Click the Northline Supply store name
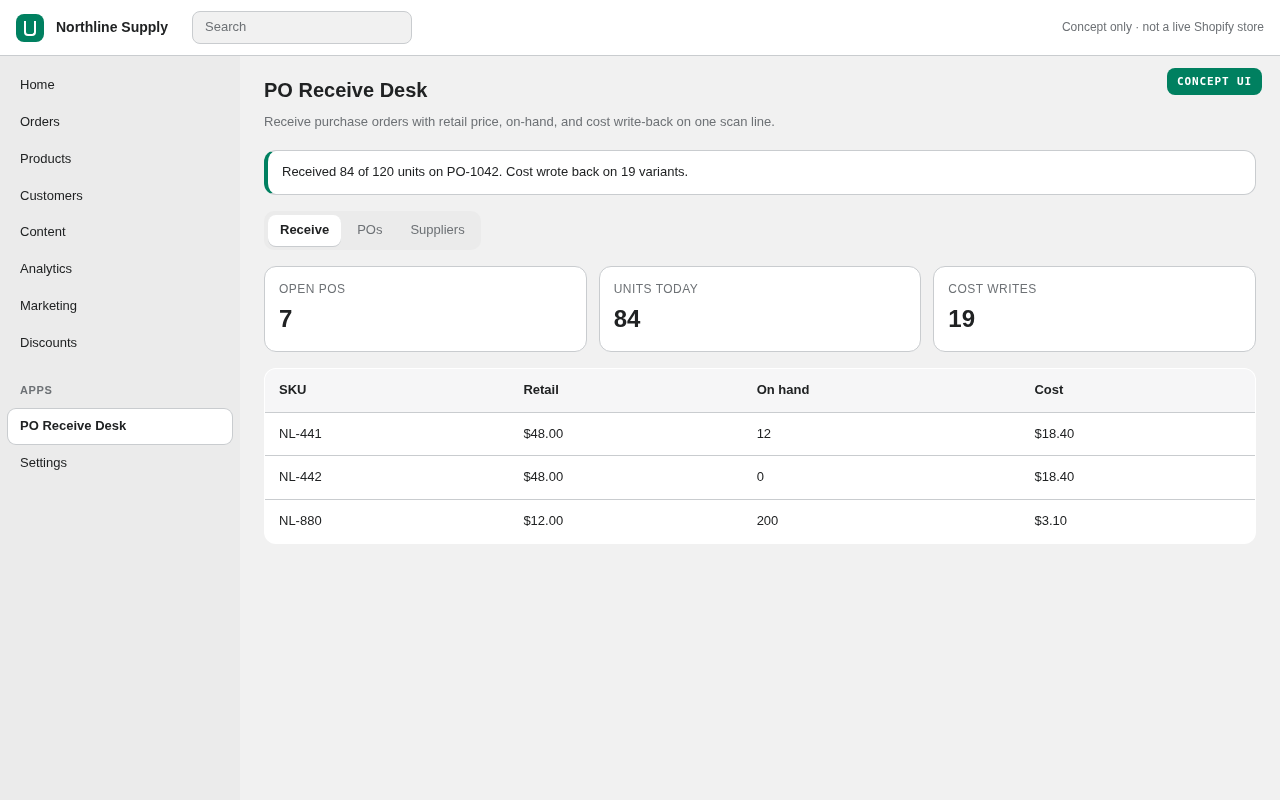Image resolution: width=1280 pixels, height=800 pixels. pyautogui.click(x=112, y=27)
